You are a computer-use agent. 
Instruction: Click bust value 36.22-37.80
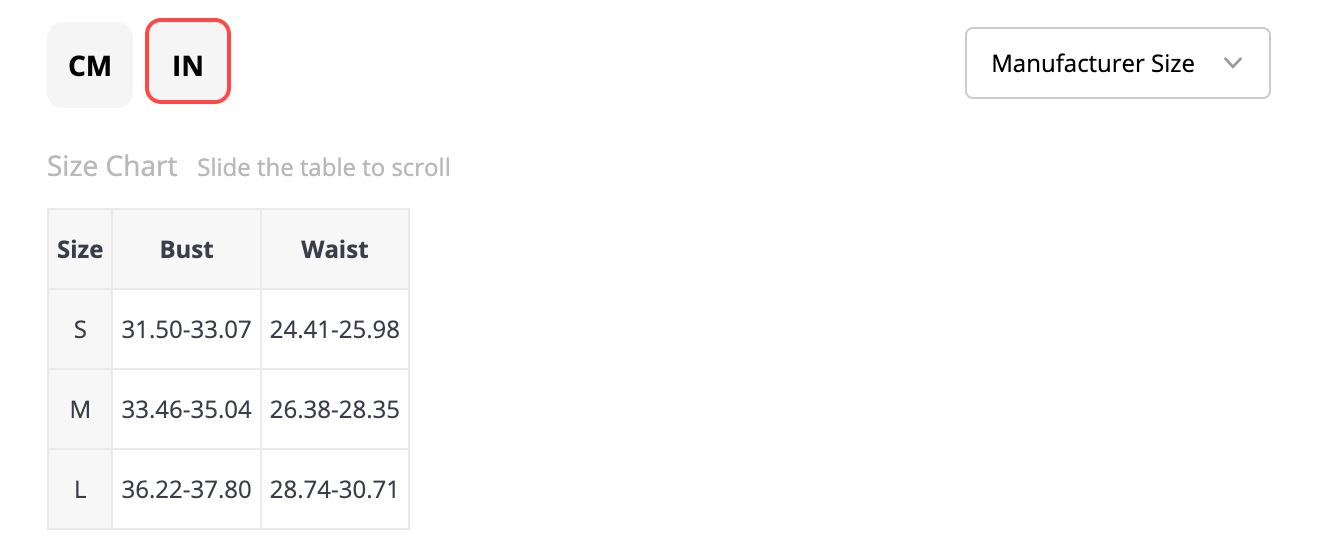pyautogui.click(x=187, y=489)
